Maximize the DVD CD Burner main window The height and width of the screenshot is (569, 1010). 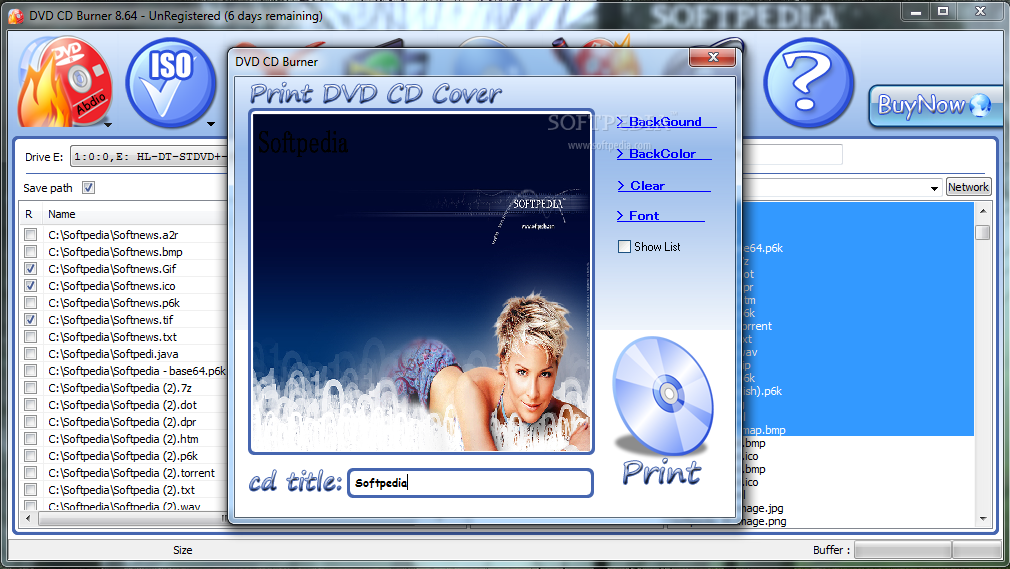point(942,12)
